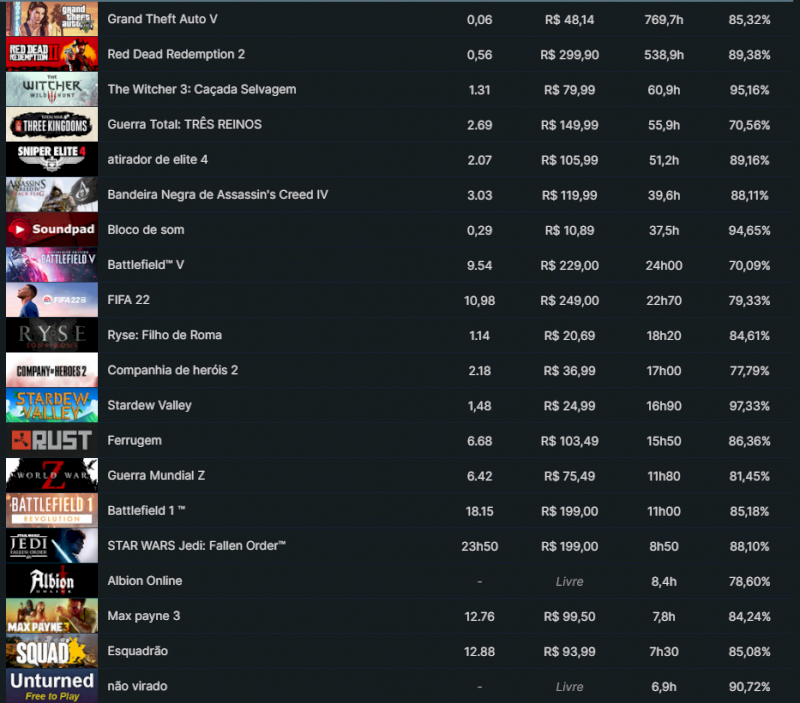Open the Red Dead Redemption 2 cover image
This screenshot has width=800, height=703.
(x=52, y=54)
